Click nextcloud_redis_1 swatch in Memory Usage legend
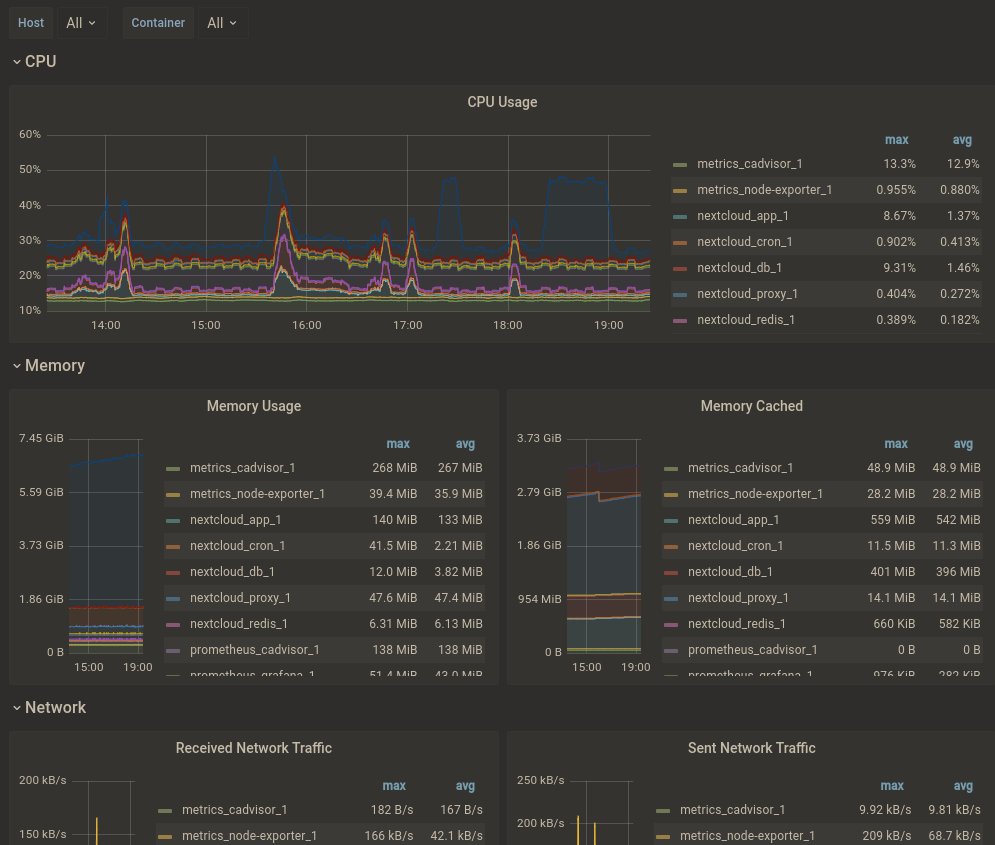Screen dimensions: 995x845 [x=173, y=625]
